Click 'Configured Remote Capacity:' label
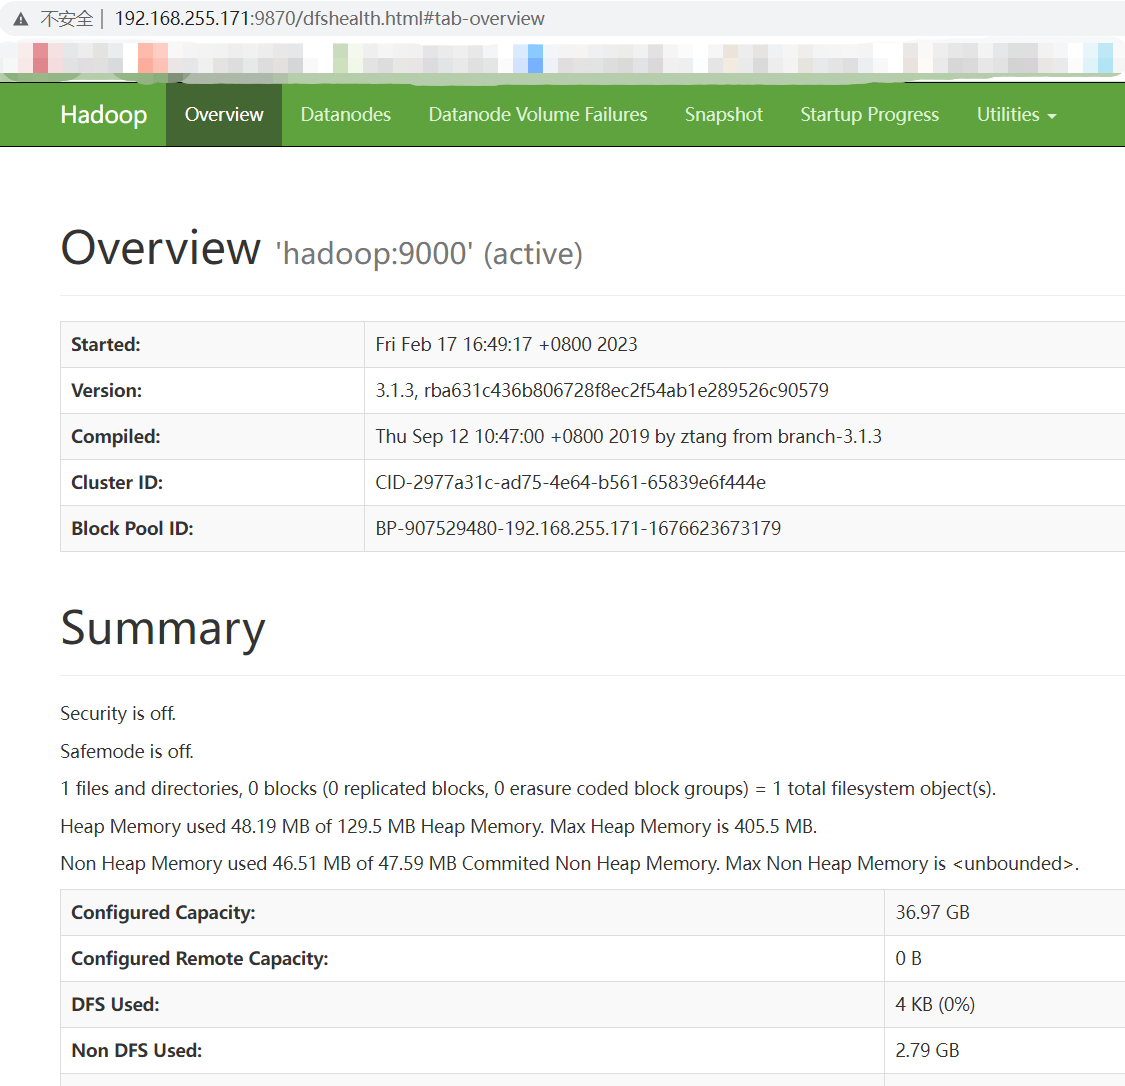This screenshot has height=1086, width=1125. (199, 958)
